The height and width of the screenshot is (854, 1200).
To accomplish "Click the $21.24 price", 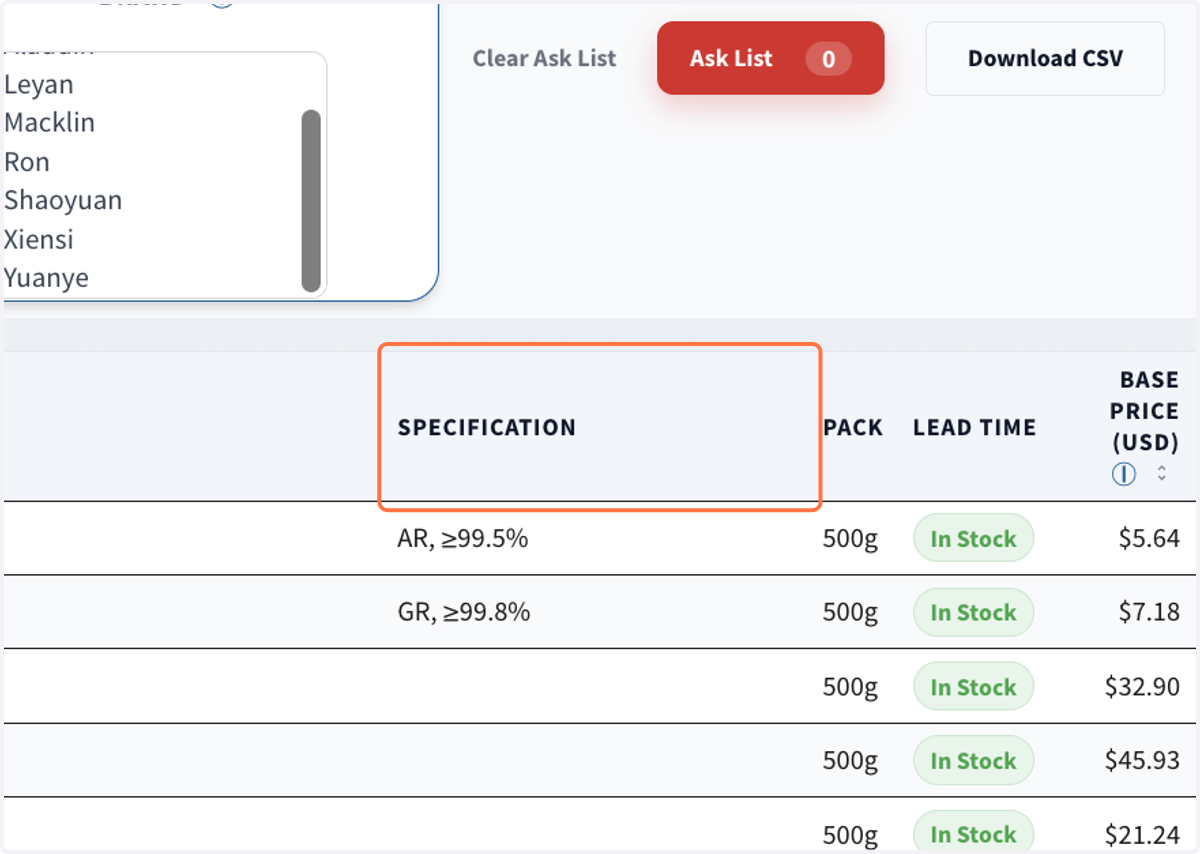I will [1142, 834].
